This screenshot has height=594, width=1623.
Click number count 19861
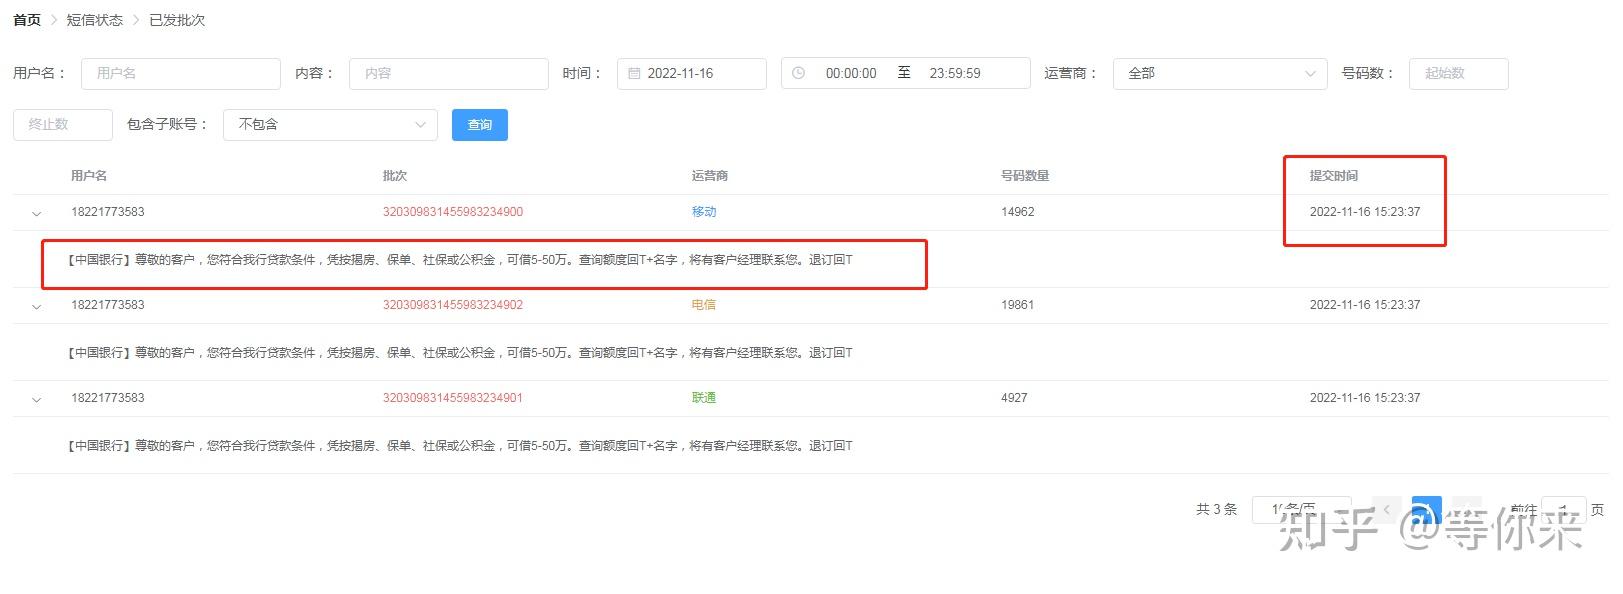[1018, 305]
